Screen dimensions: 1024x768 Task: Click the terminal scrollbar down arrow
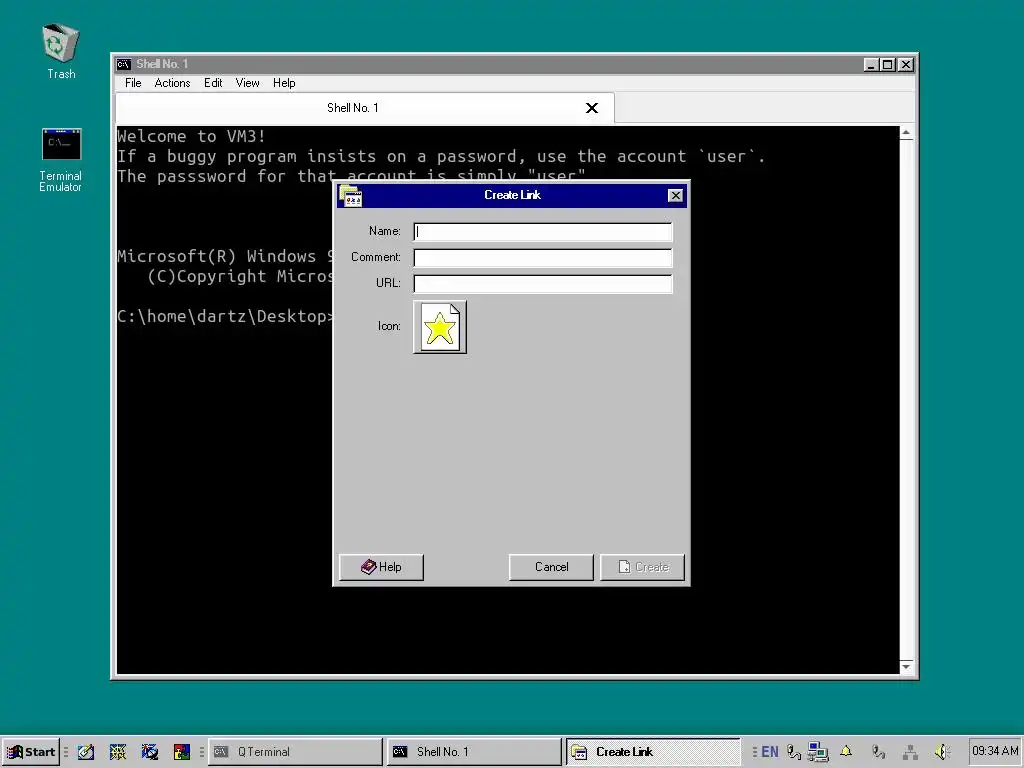point(906,666)
